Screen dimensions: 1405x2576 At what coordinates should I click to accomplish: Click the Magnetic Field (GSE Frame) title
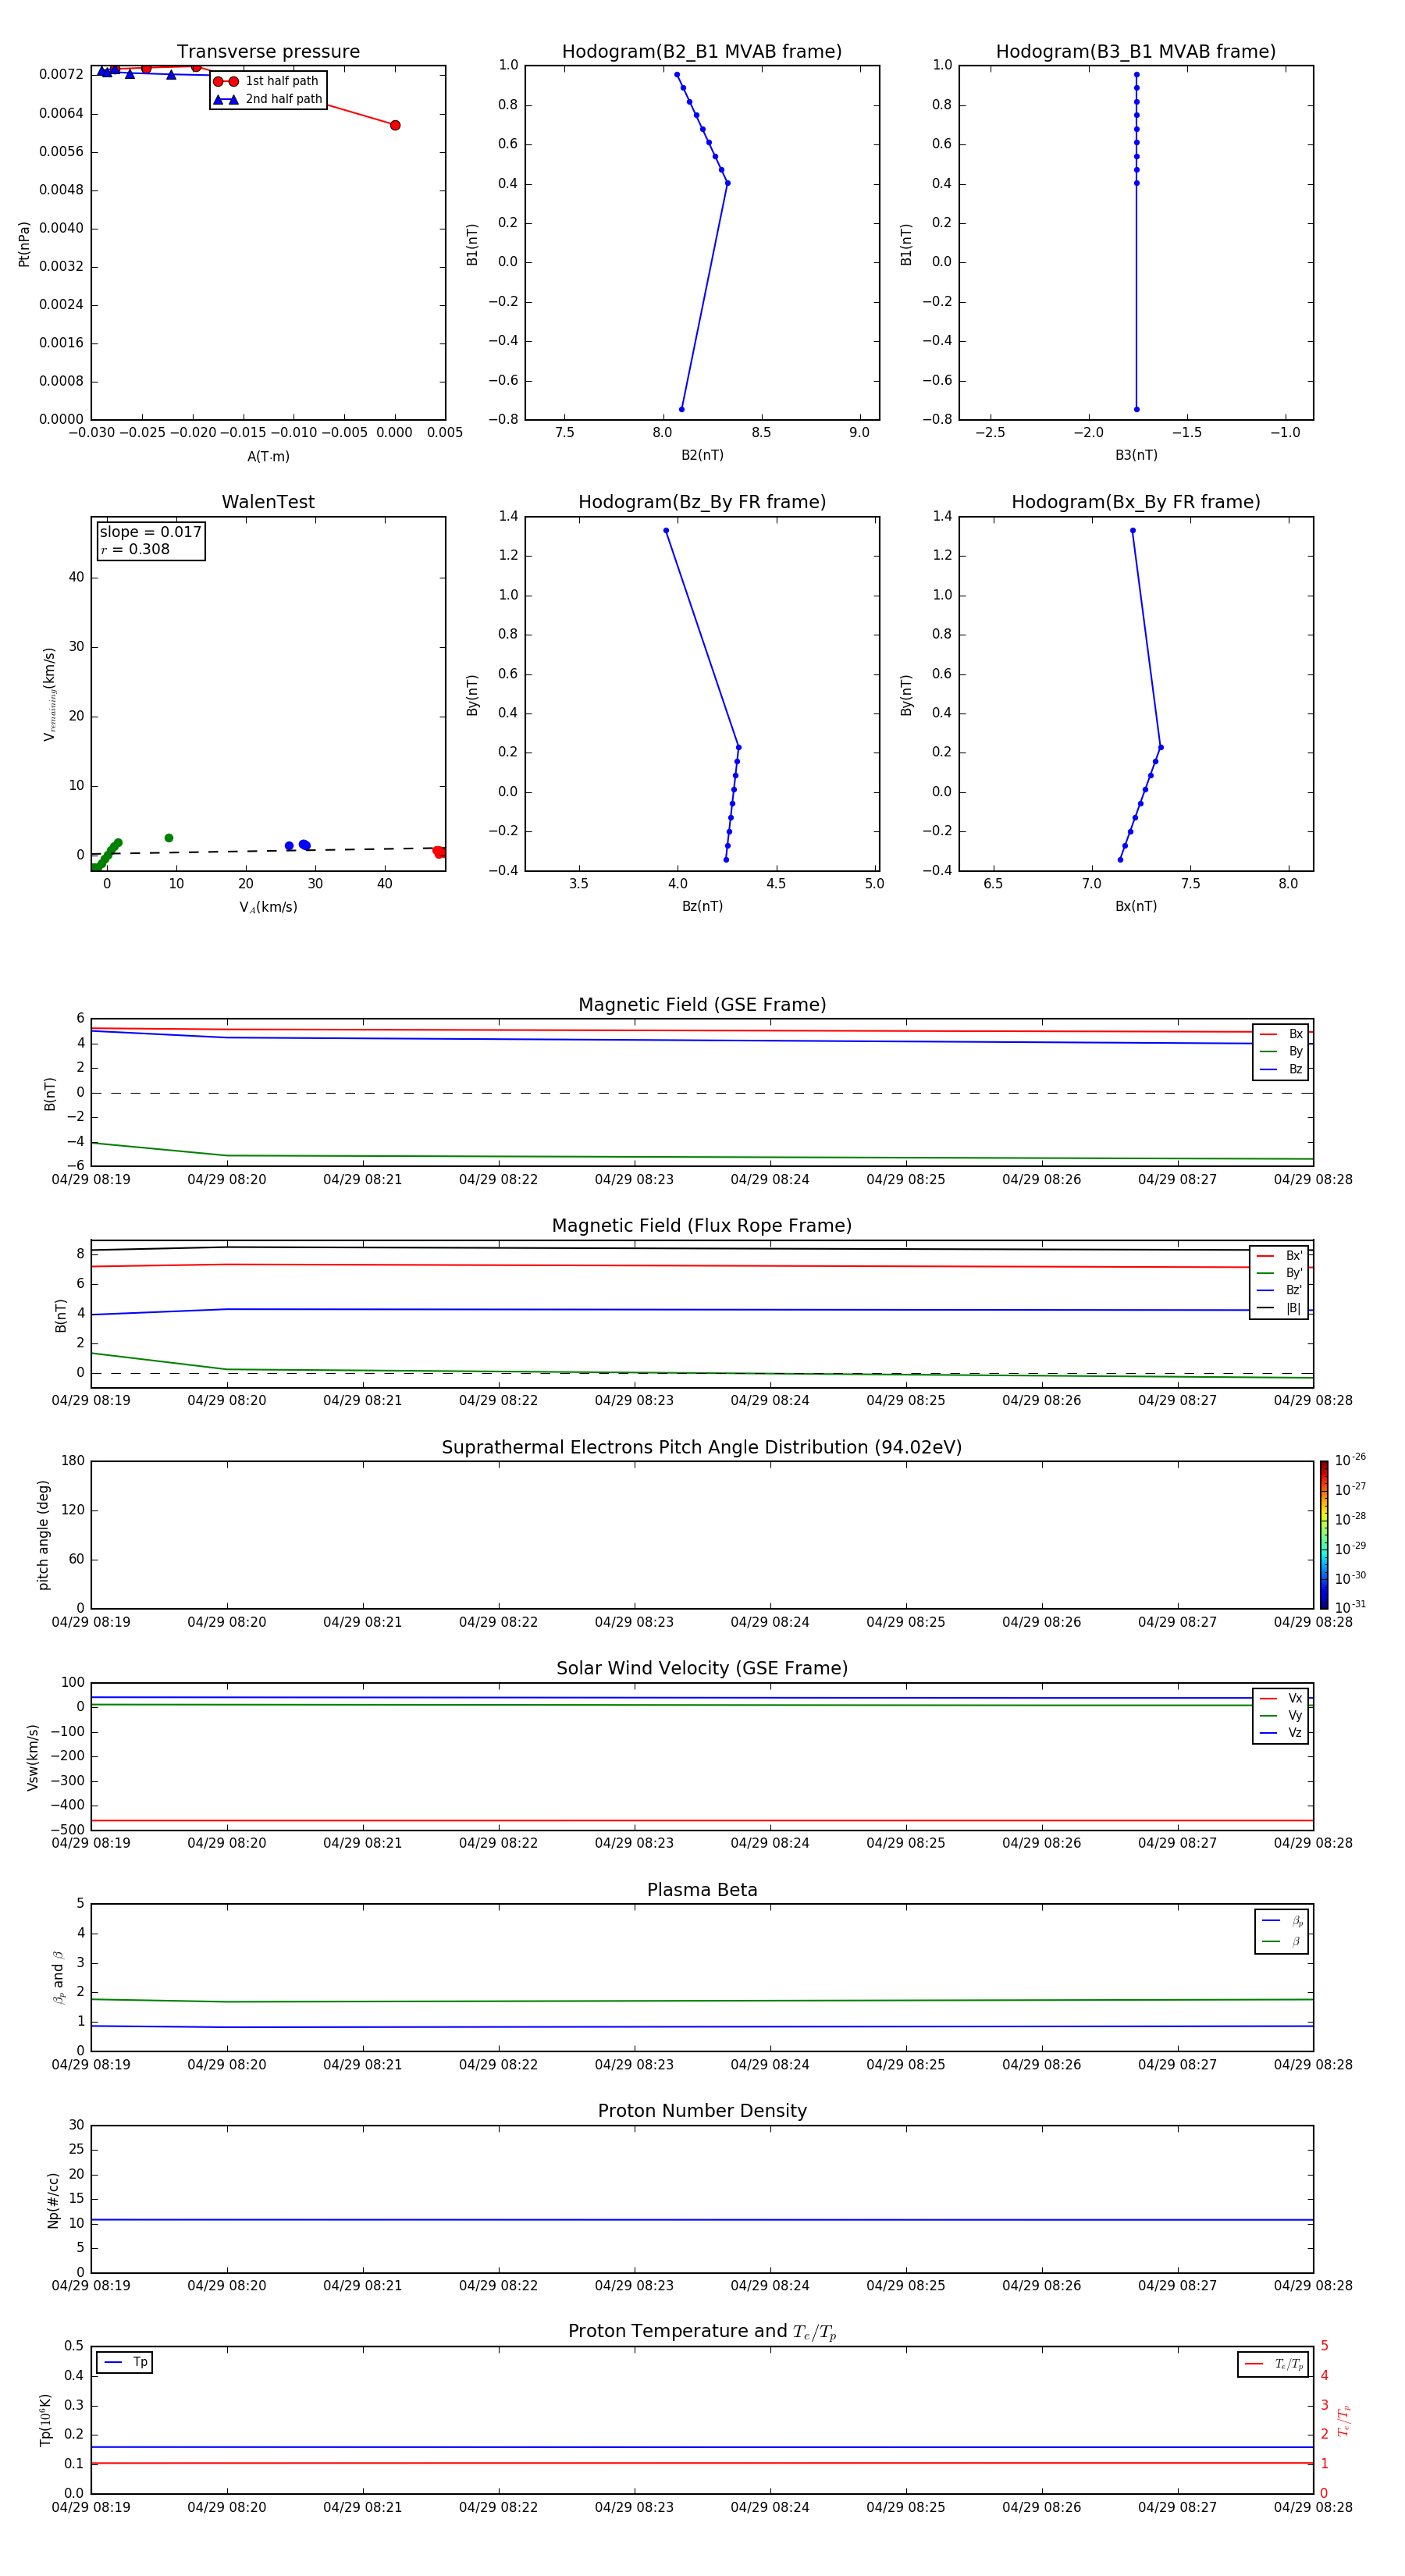pos(702,1005)
